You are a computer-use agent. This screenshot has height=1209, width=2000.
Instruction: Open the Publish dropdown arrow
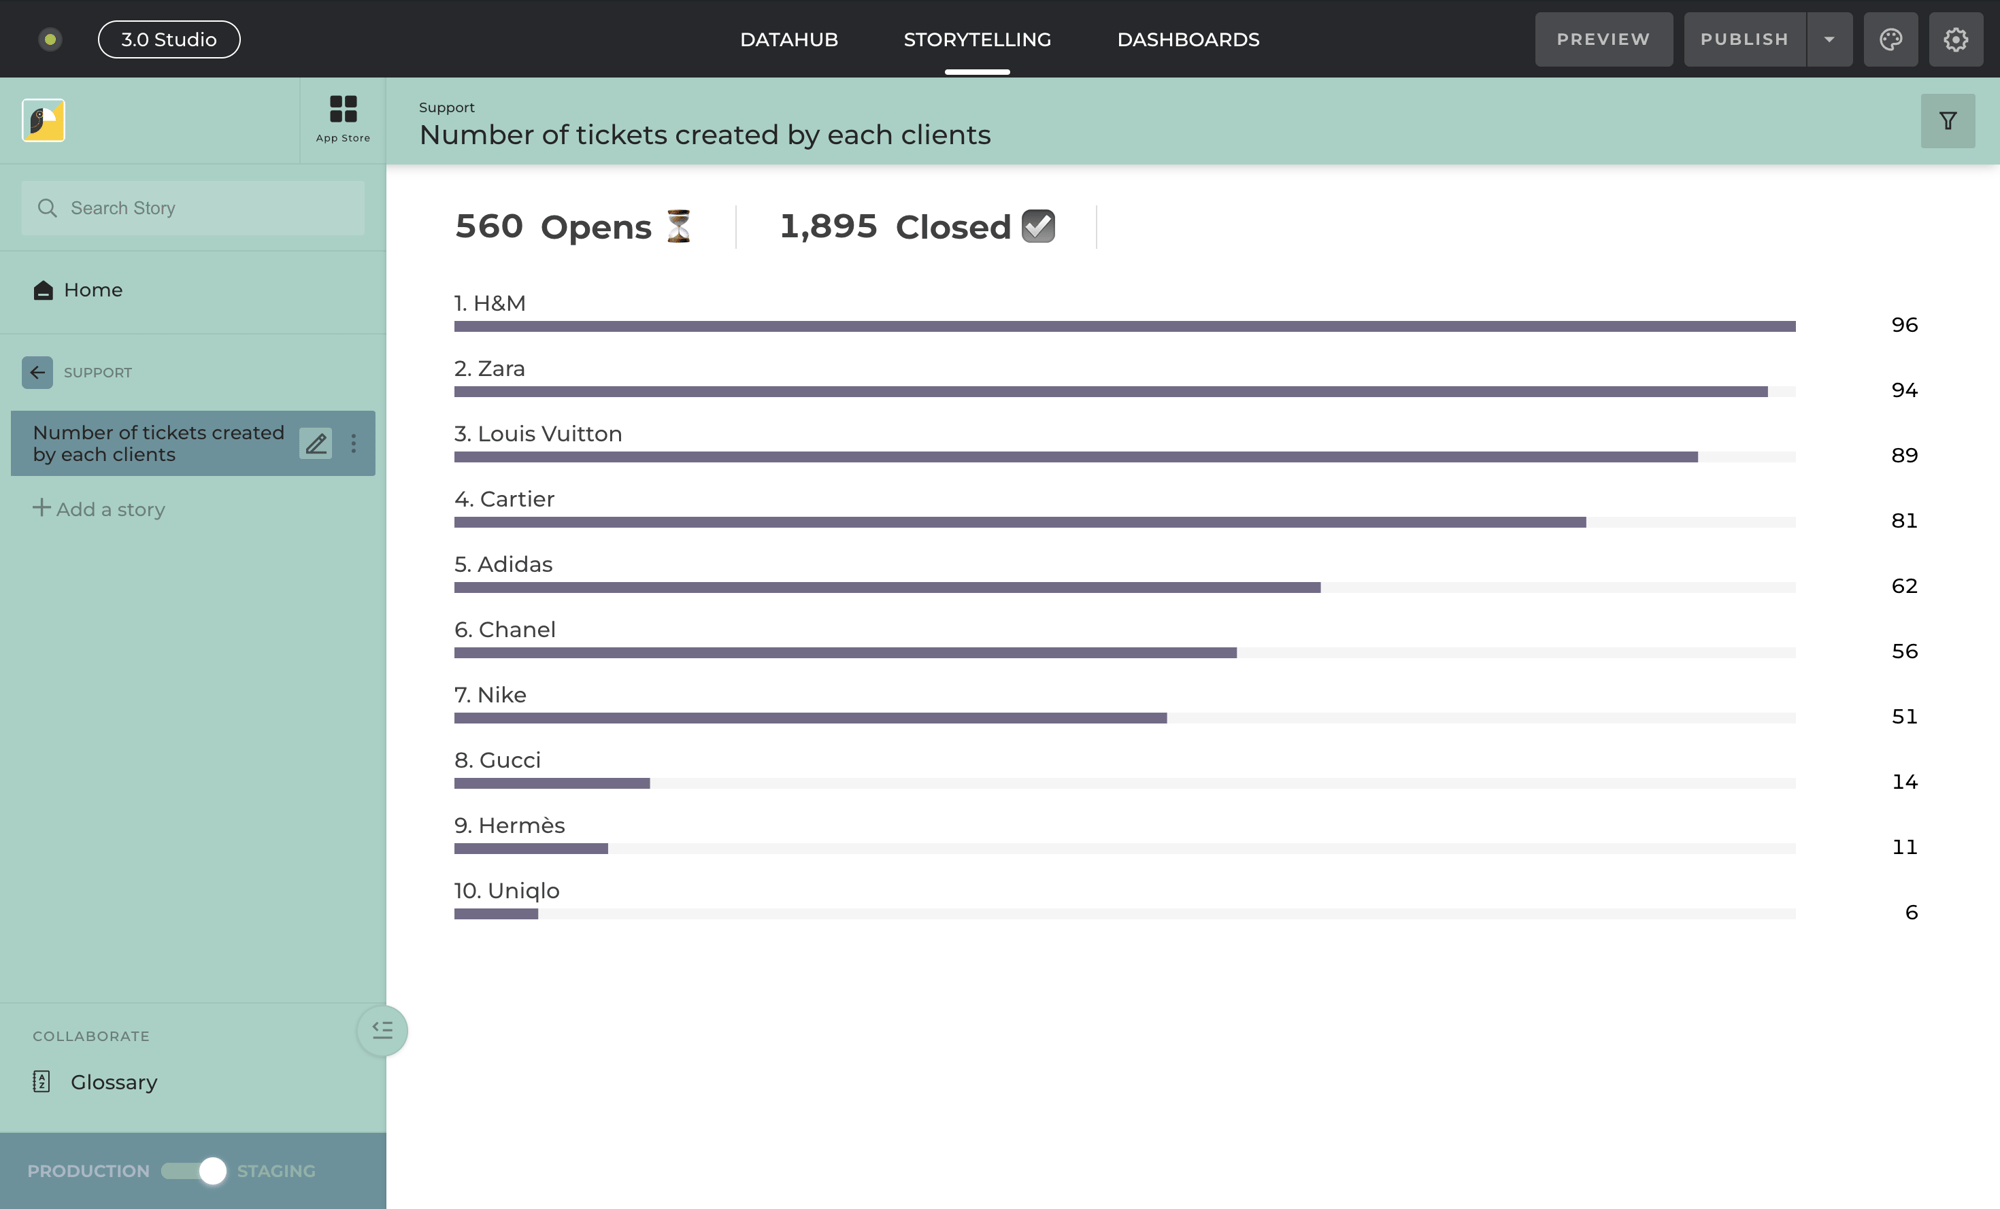[1829, 39]
